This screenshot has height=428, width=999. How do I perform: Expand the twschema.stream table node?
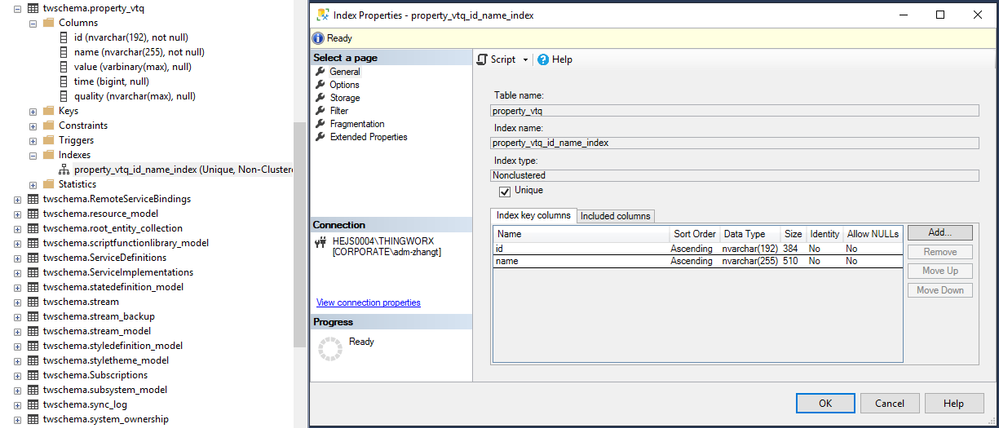(17, 301)
